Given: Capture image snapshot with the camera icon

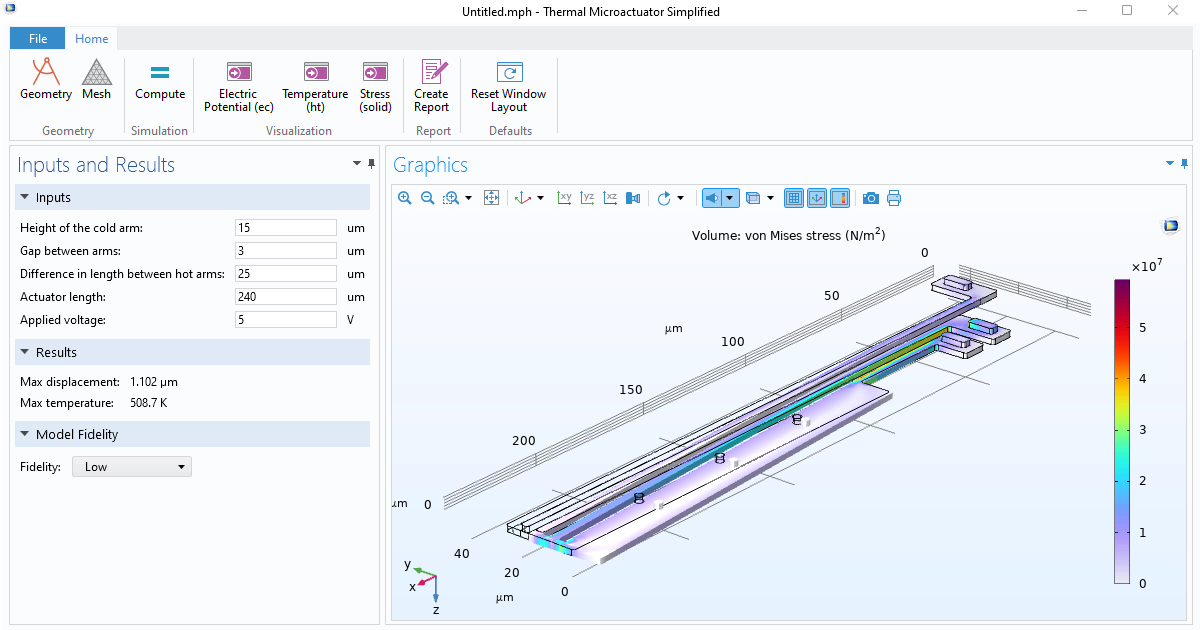Looking at the screenshot, I should pyautogui.click(x=870, y=197).
